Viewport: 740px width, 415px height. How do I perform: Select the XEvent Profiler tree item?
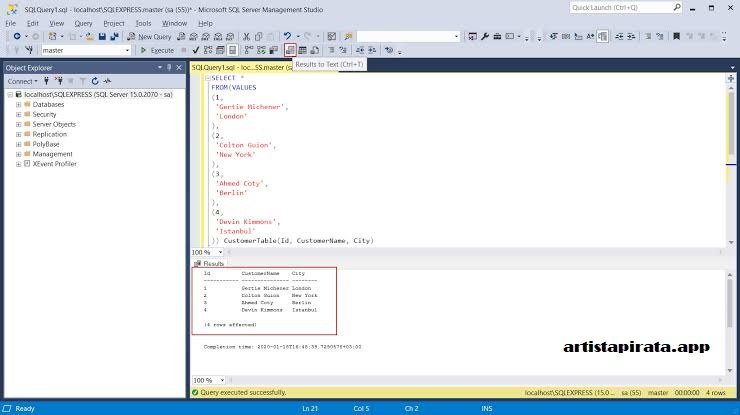coord(54,164)
